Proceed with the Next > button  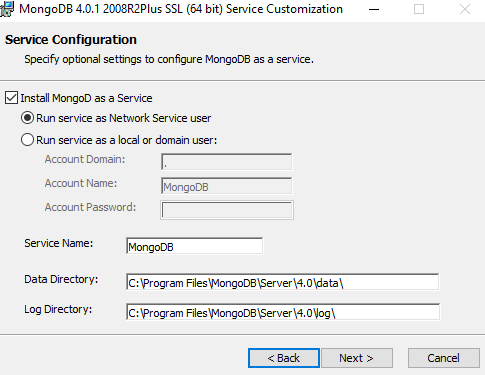(357, 358)
